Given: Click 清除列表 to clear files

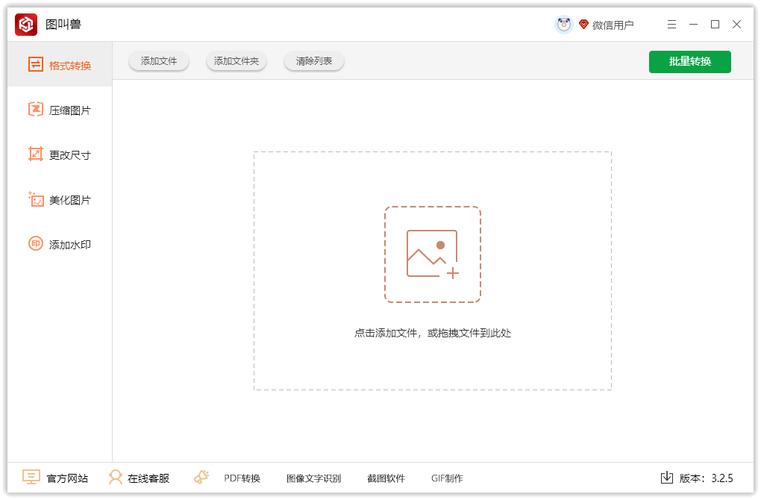Looking at the screenshot, I should tap(314, 61).
